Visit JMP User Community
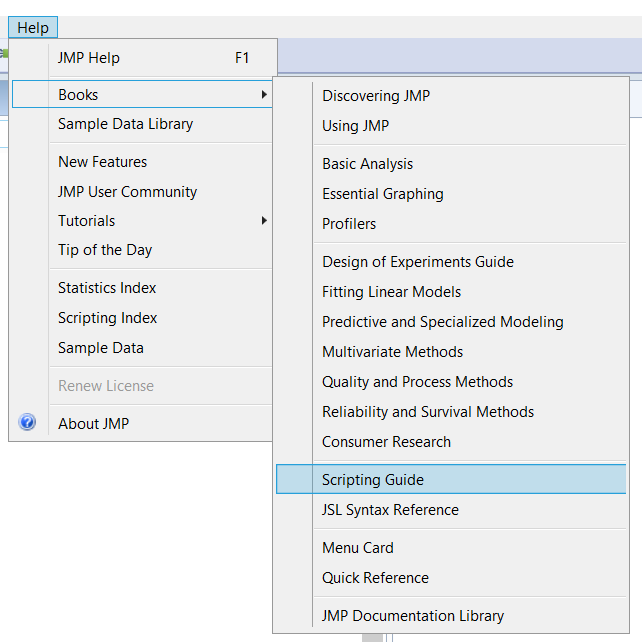The width and height of the screenshot is (642, 642). coord(127,192)
